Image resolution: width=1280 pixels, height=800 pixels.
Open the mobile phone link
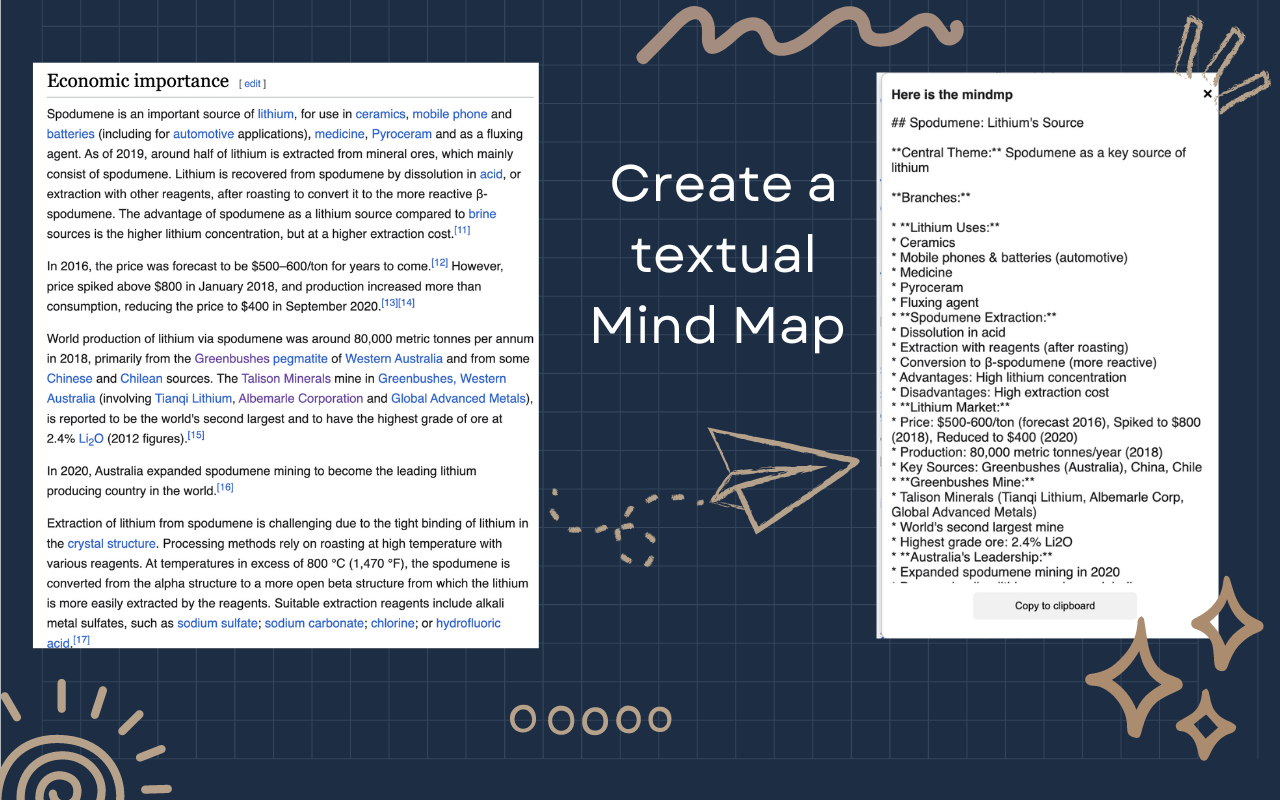pos(449,114)
